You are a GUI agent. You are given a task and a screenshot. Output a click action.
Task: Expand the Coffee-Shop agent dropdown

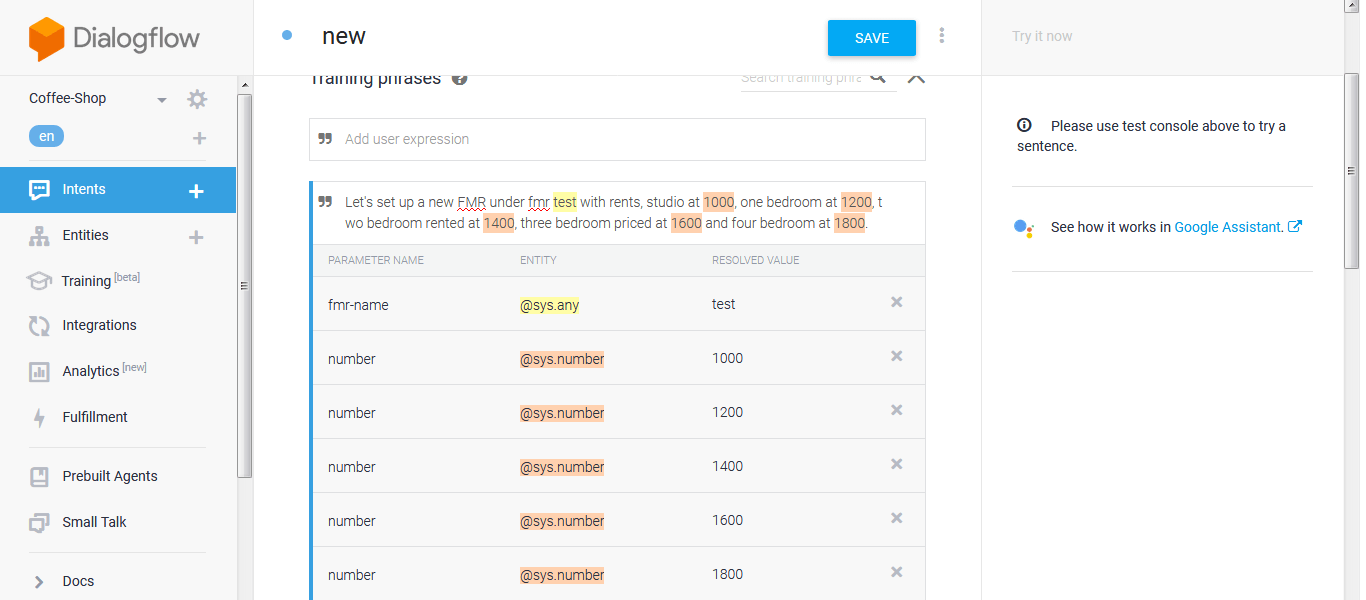click(x=162, y=100)
